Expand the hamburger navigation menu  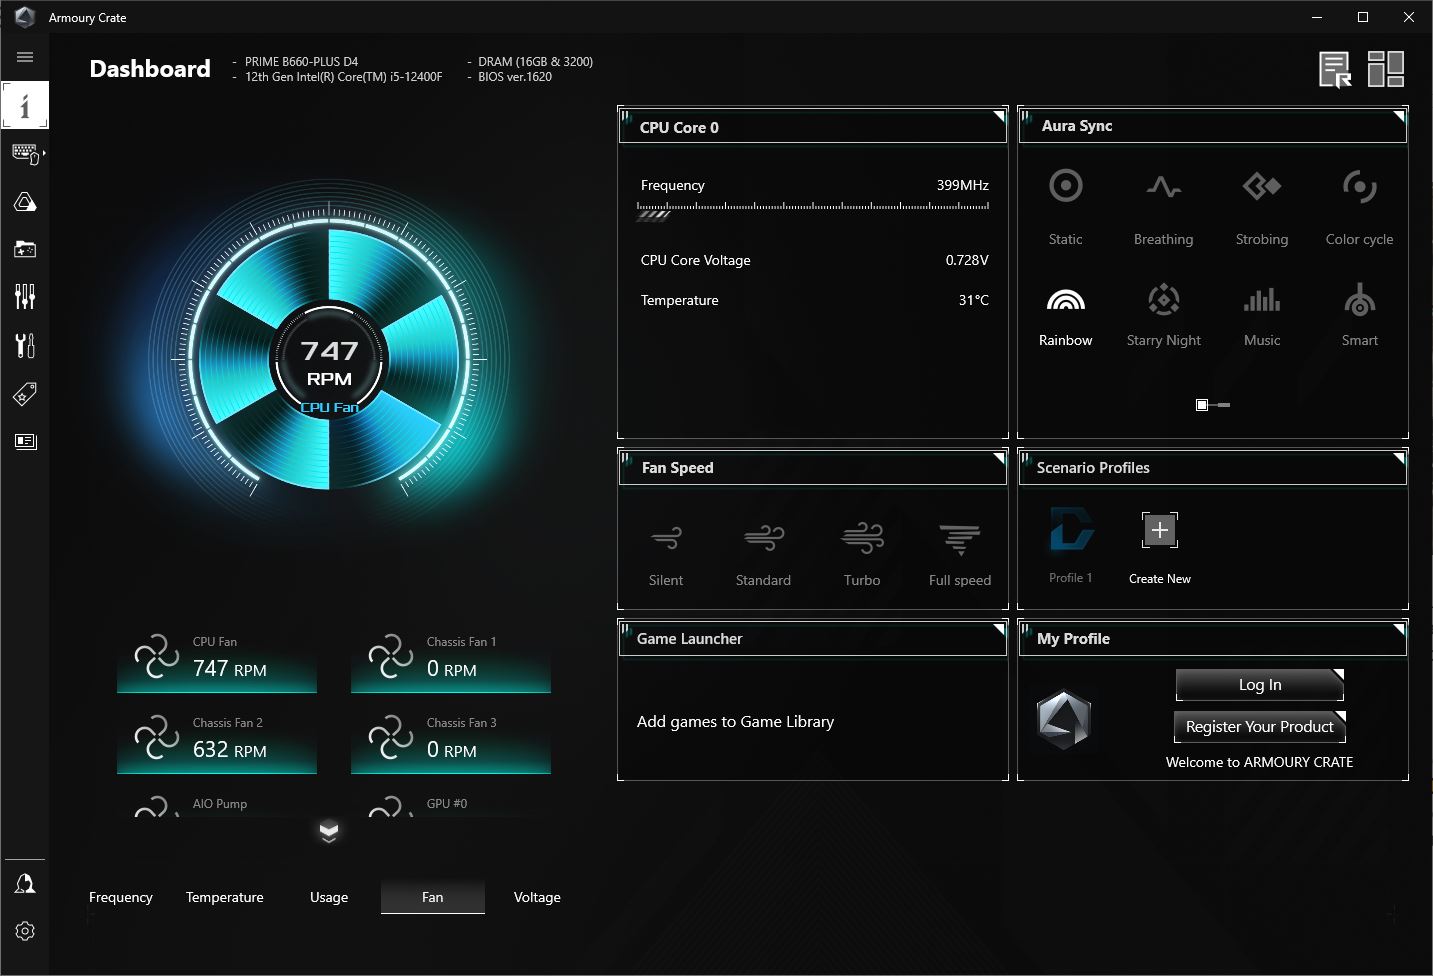[x=25, y=57]
